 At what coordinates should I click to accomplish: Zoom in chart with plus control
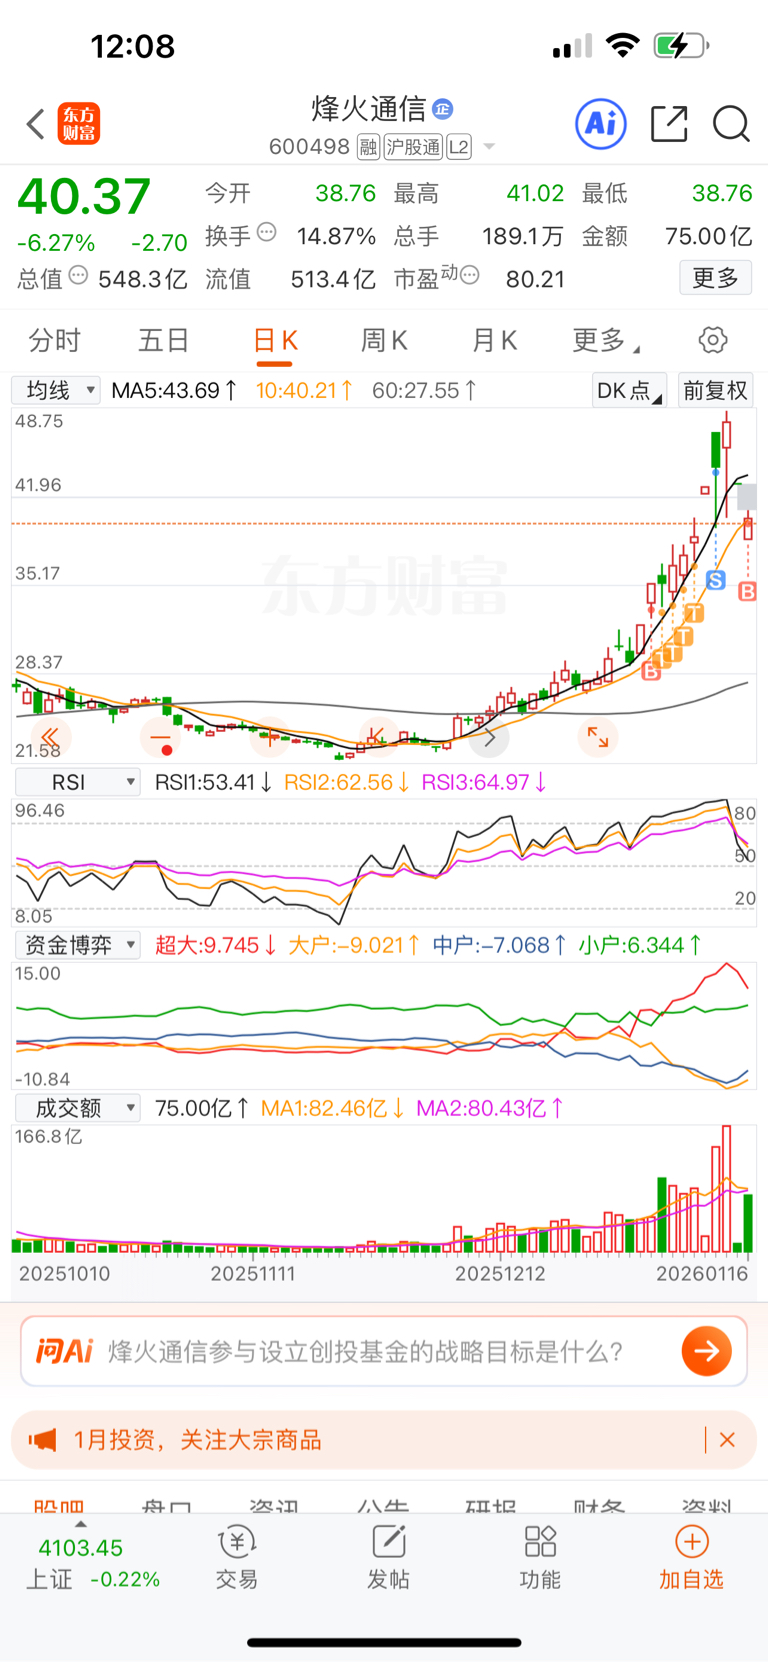pyautogui.click(x=270, y=738)
